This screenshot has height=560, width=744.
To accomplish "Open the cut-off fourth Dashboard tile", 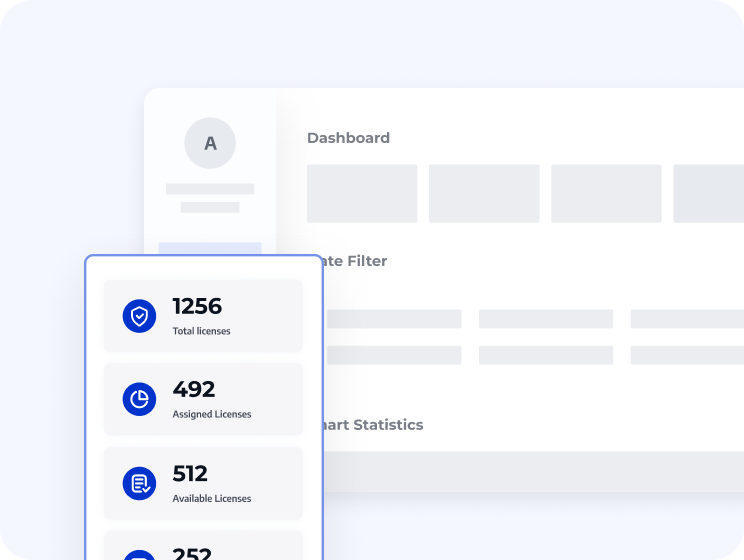I will click(x=708, y=193).
